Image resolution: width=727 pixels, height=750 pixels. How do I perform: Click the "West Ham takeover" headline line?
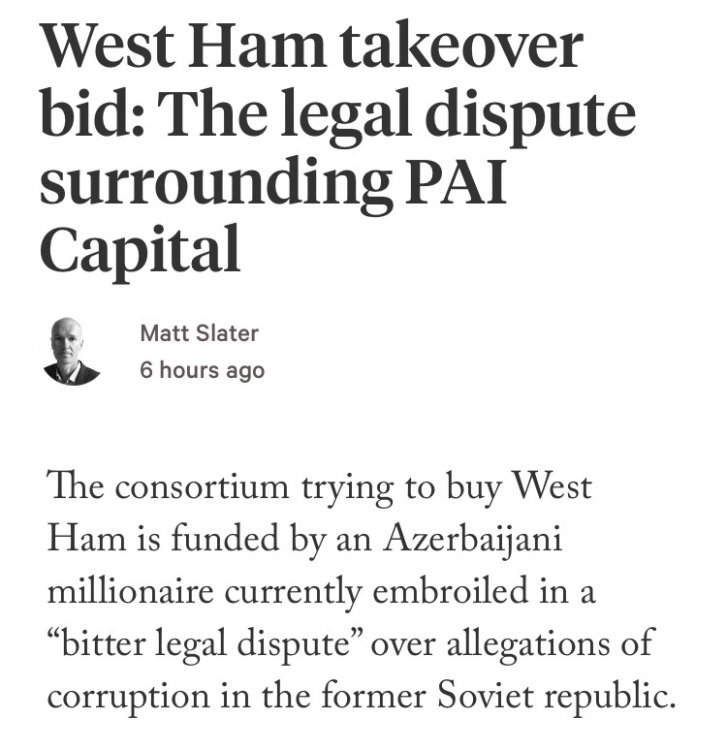point(312,50)
